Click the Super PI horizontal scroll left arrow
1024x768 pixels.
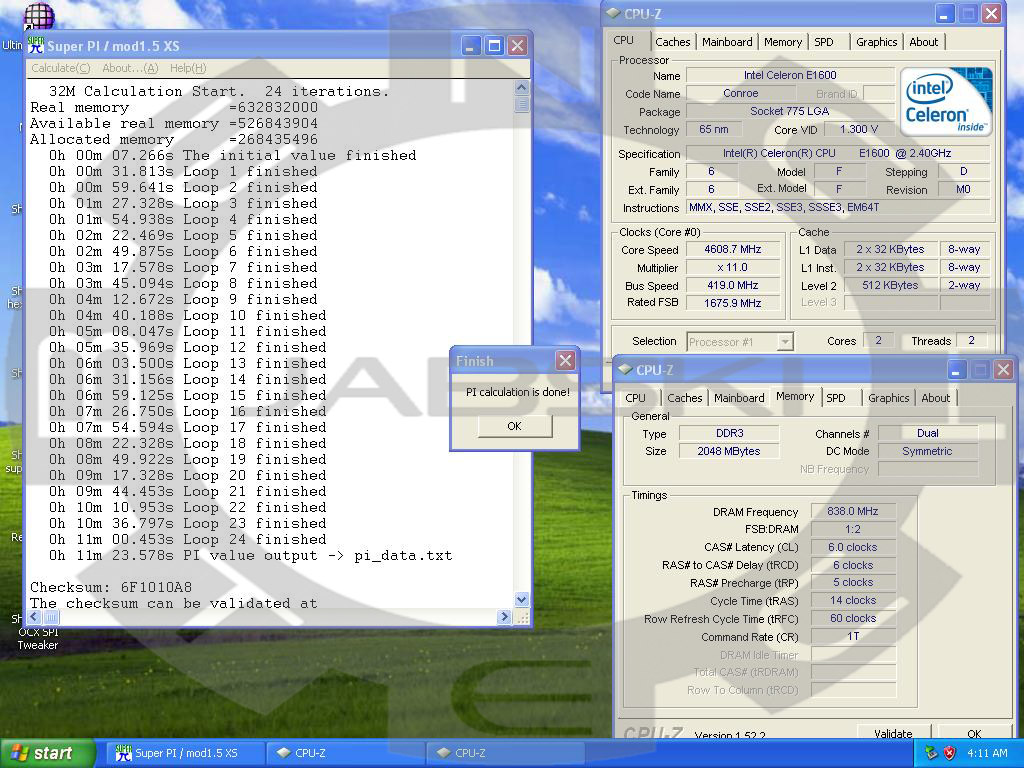tap(34, 616)
